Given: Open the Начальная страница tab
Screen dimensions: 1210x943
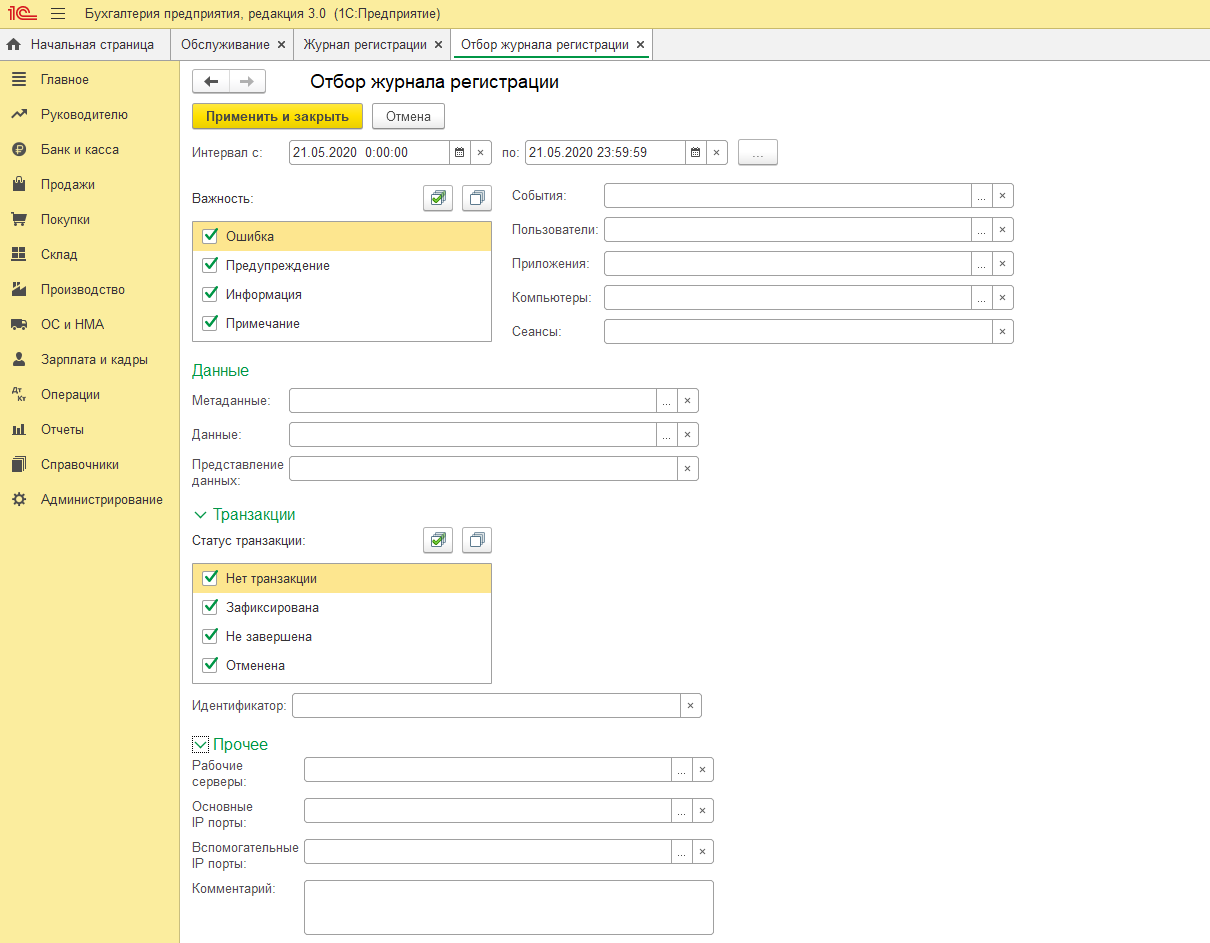Looking at the screenshot, I should point(91,45).
